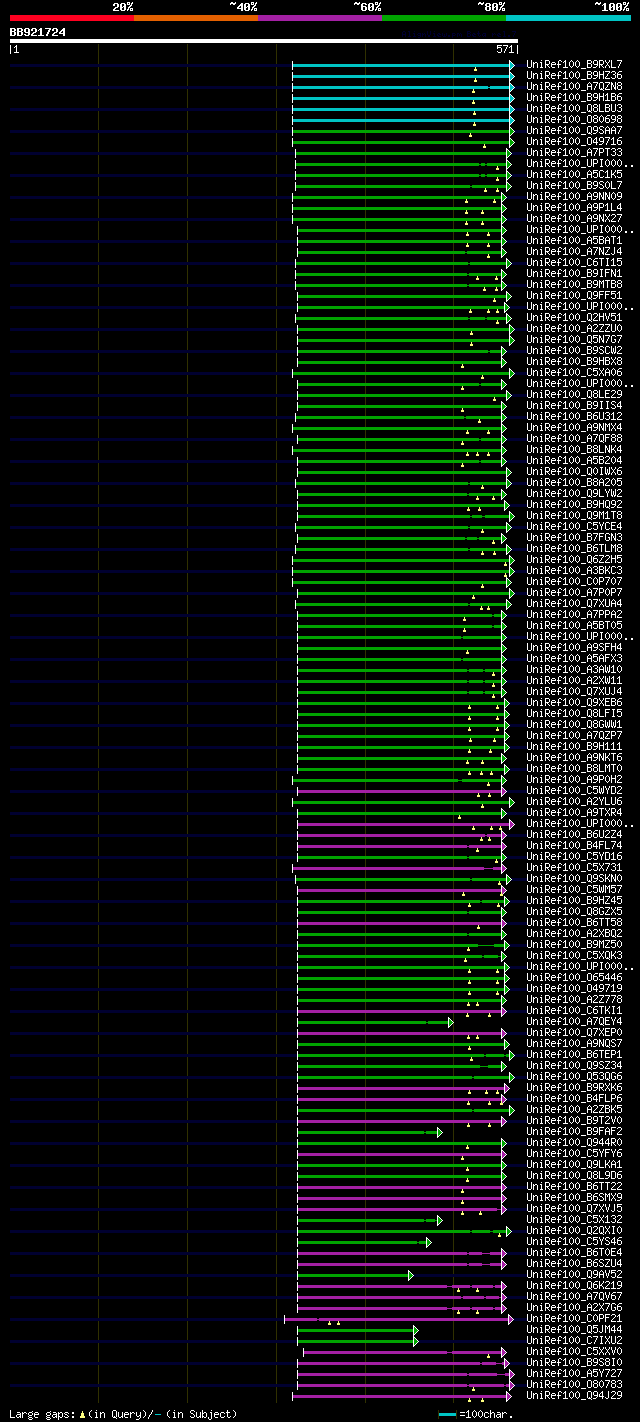Viewport: 640px width, 1422px height.
Task: Click the UniRef100_C6TI15 entry
Action: coord(574,262)
